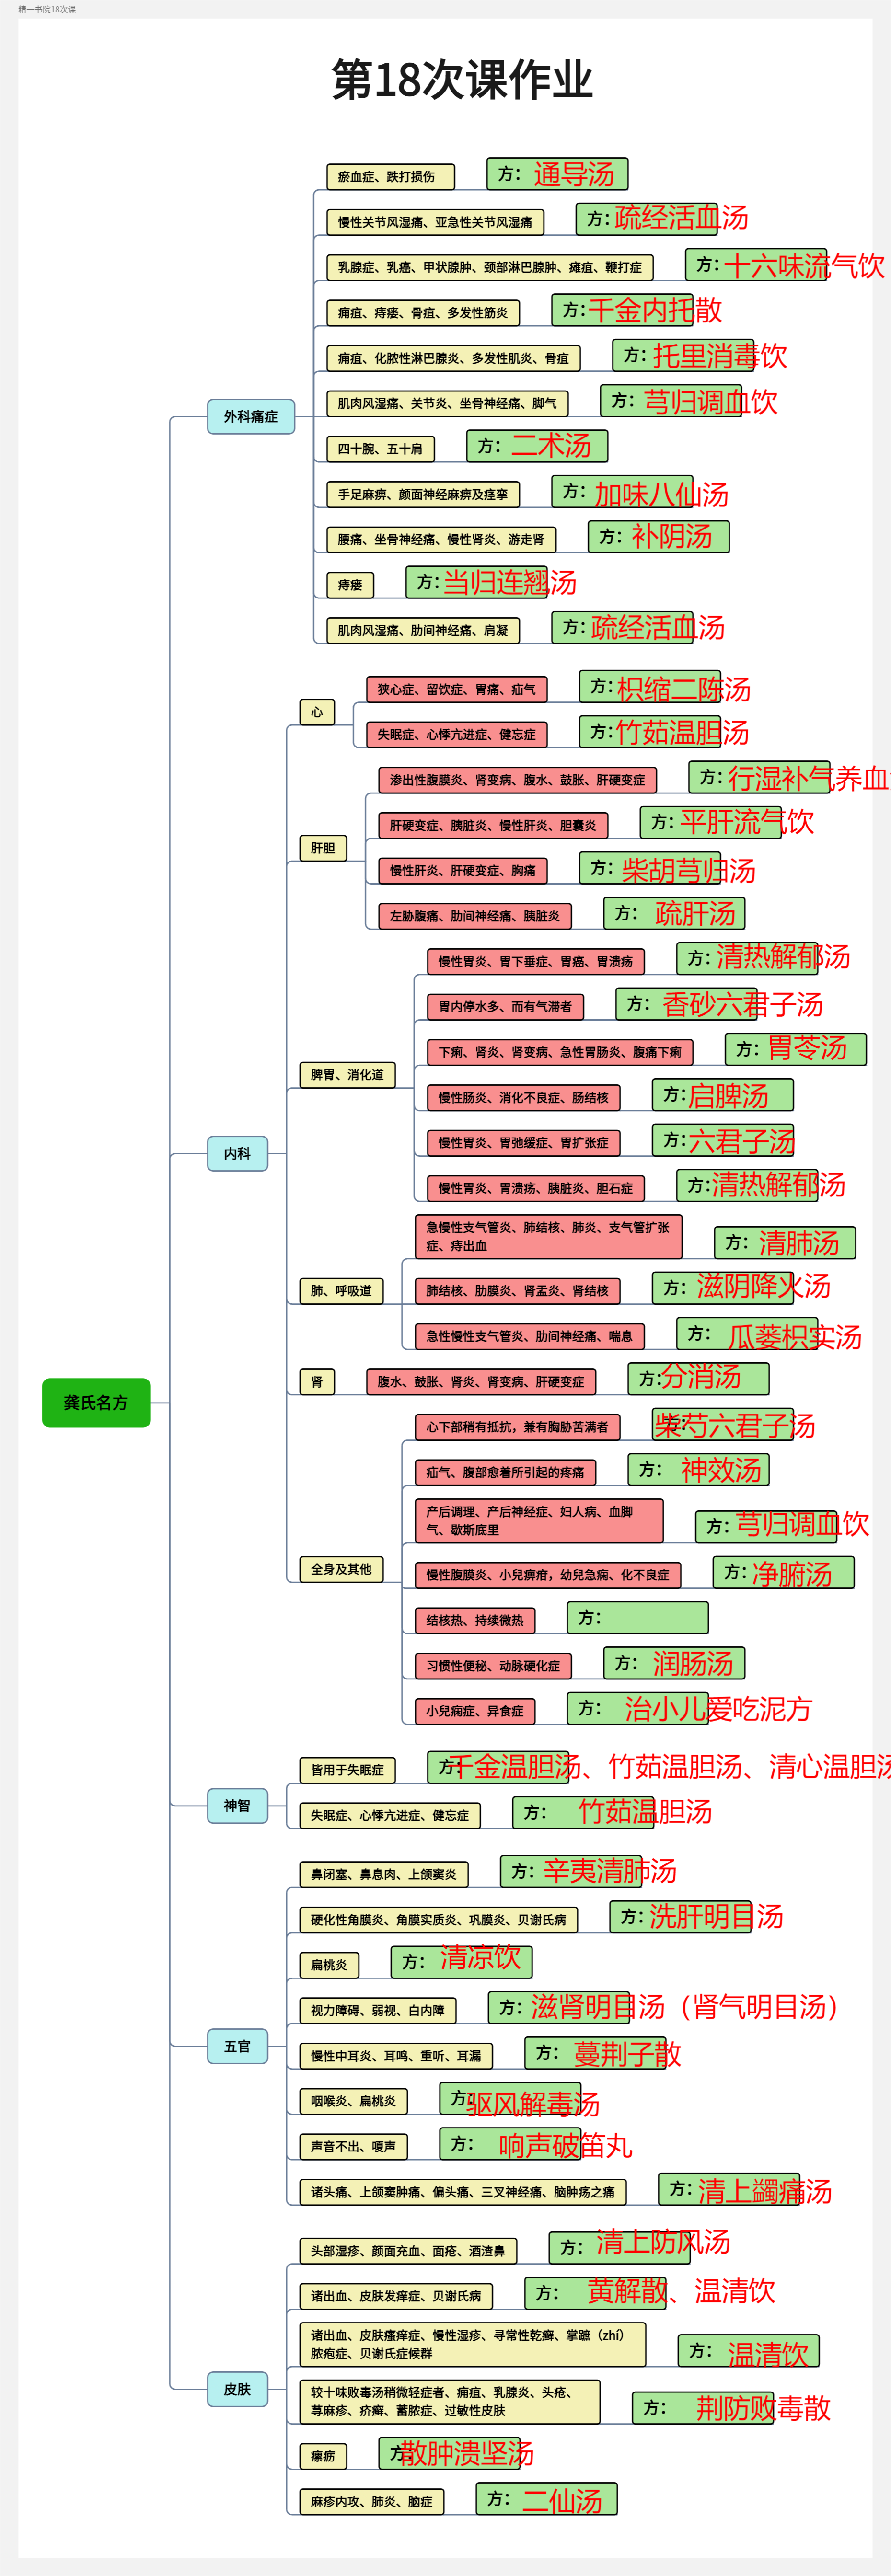This screenshot has width=891, height=2576.
Task: Click node 结核热、持续微热
Action: [x=475, y=1621]
